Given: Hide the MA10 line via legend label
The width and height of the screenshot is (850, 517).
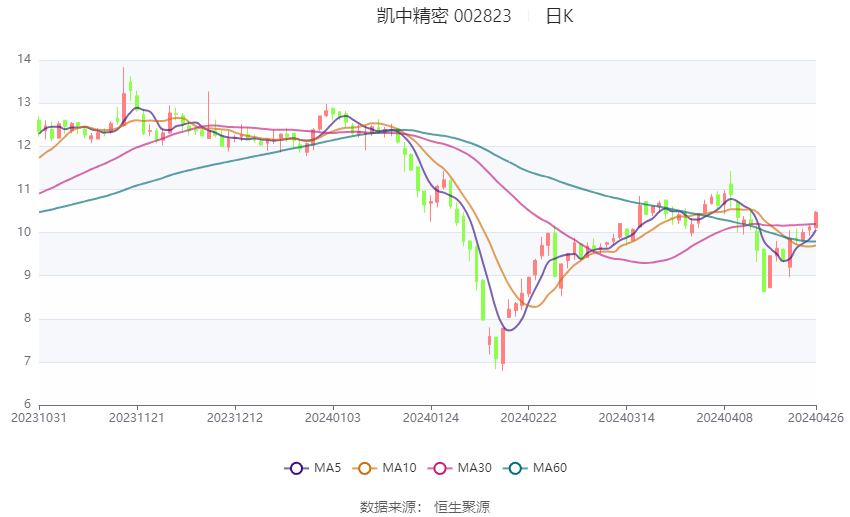Looking at the screenshot, I should [401, 467].
